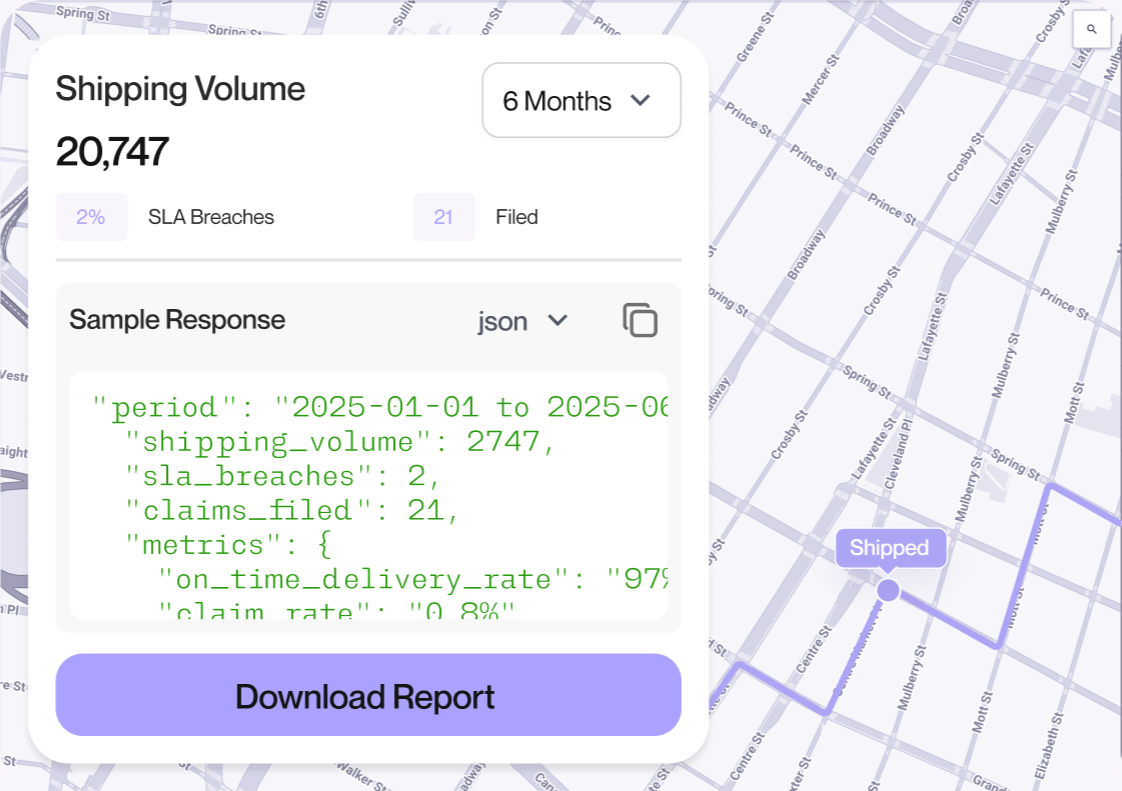Download the shipping report
This screenshot has height=791, width=1122.
[368, 696]
